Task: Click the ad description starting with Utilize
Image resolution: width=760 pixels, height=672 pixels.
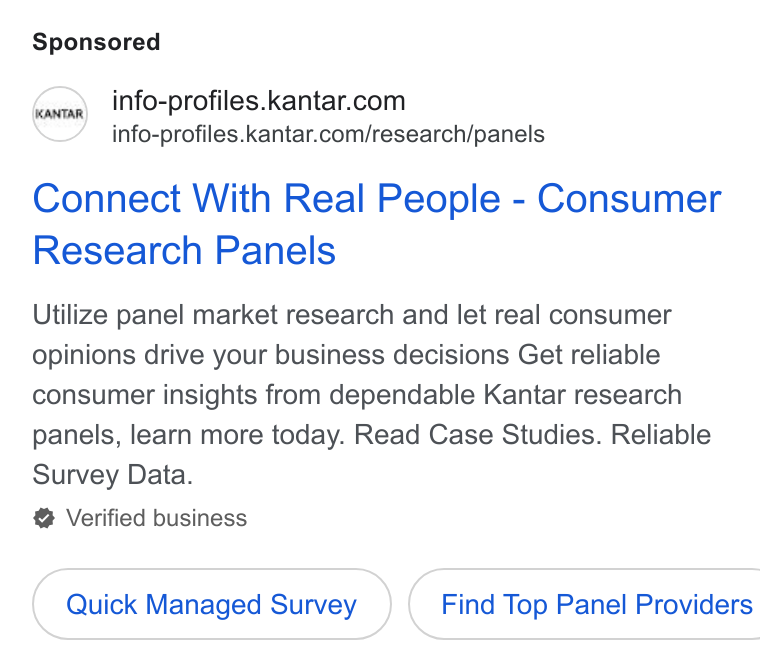Action: 371,395
